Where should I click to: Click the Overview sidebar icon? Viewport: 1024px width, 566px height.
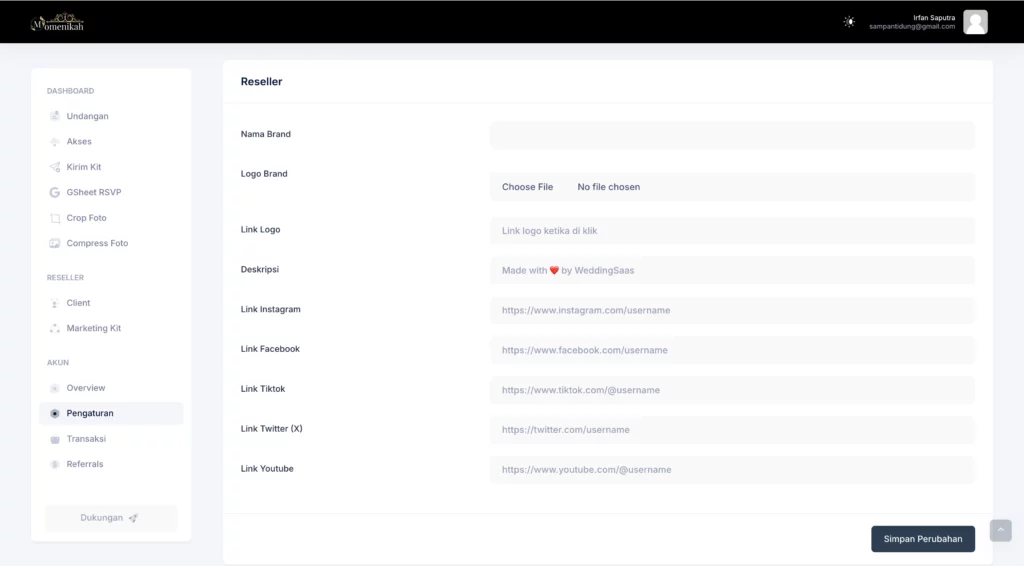coord(55,388)
